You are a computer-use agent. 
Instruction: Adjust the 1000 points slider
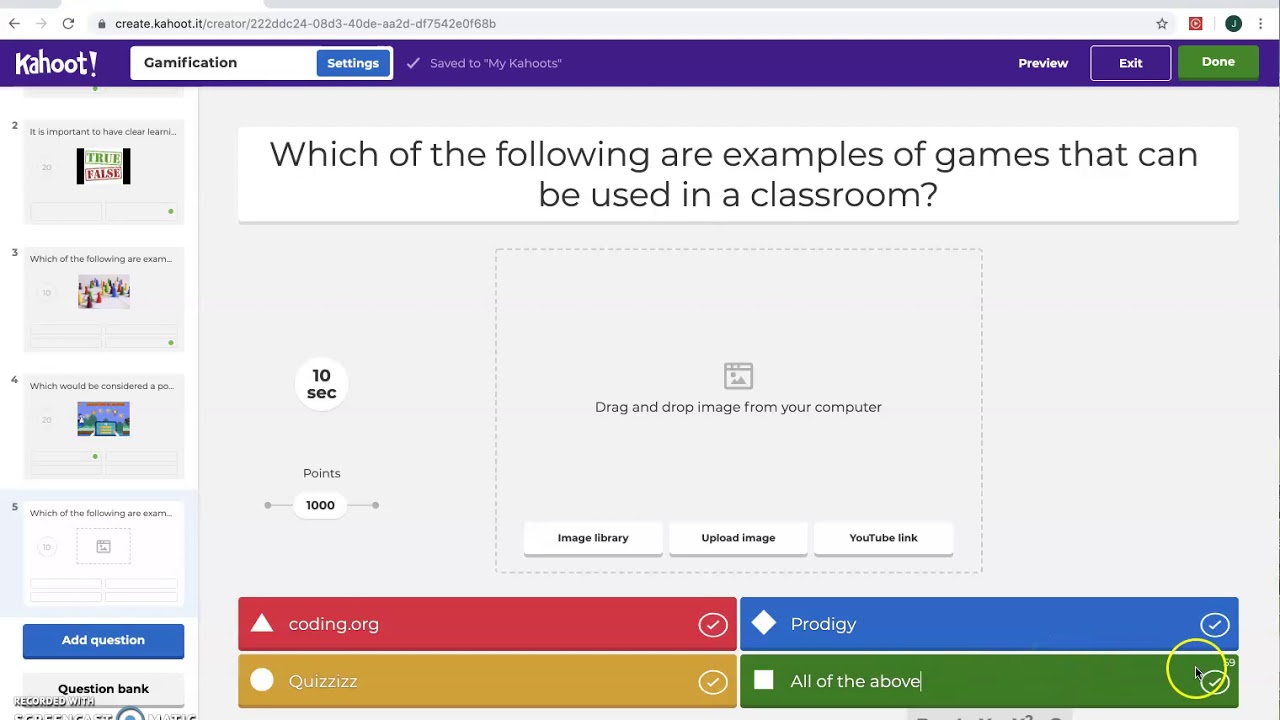click(320, 505)
